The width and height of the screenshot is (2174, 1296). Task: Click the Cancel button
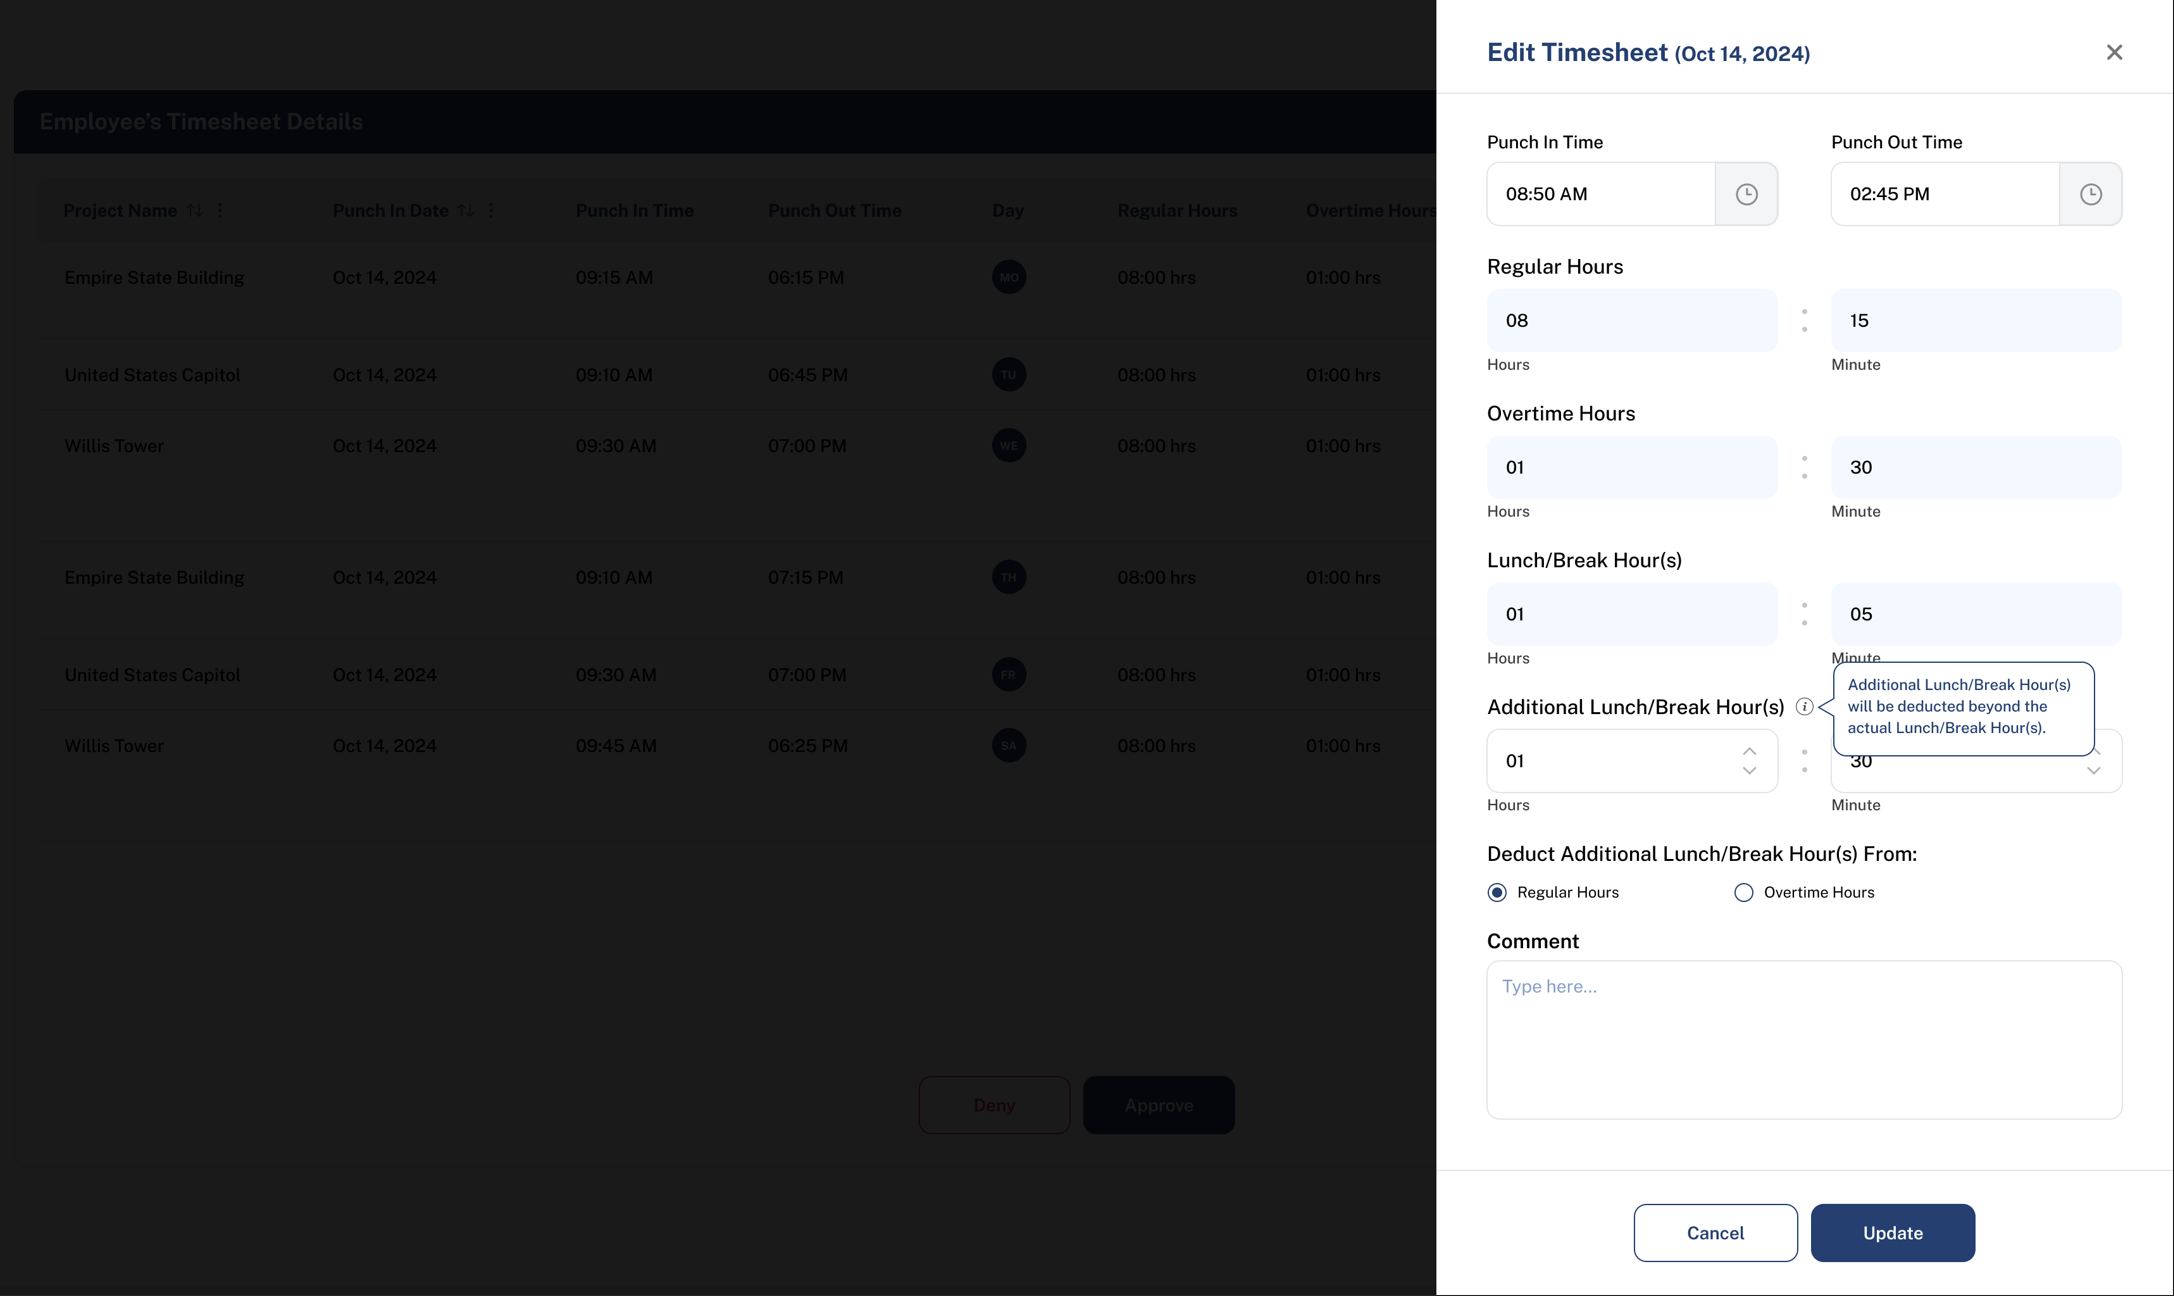[x=1715, y=1233]
